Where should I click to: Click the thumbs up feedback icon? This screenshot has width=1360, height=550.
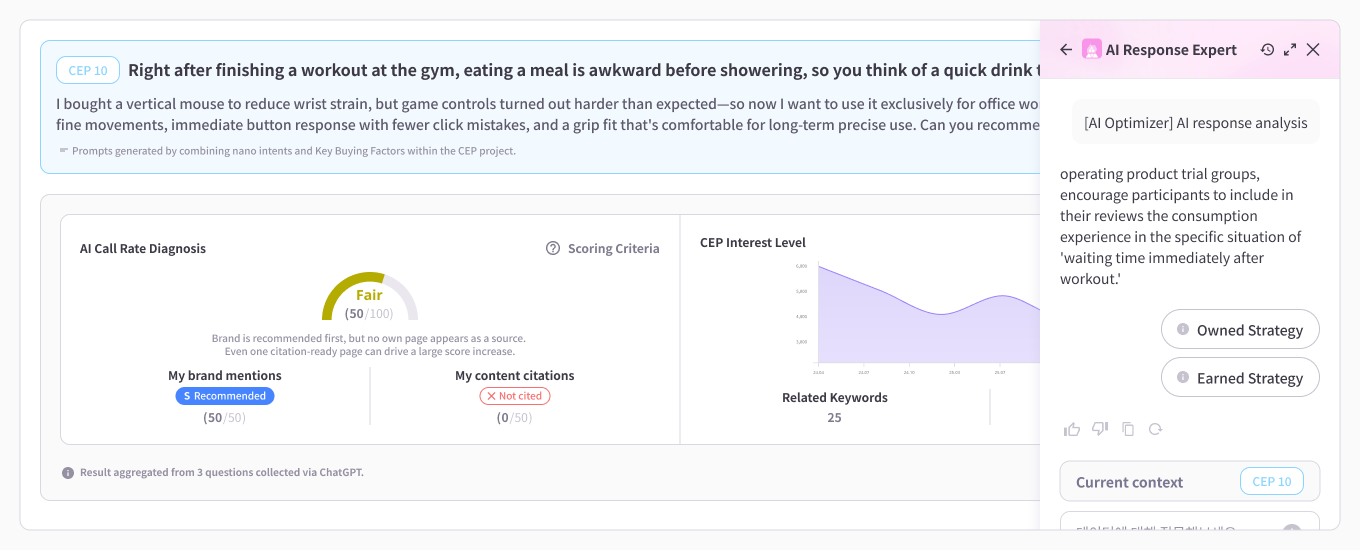click(x=1072, y=429)
